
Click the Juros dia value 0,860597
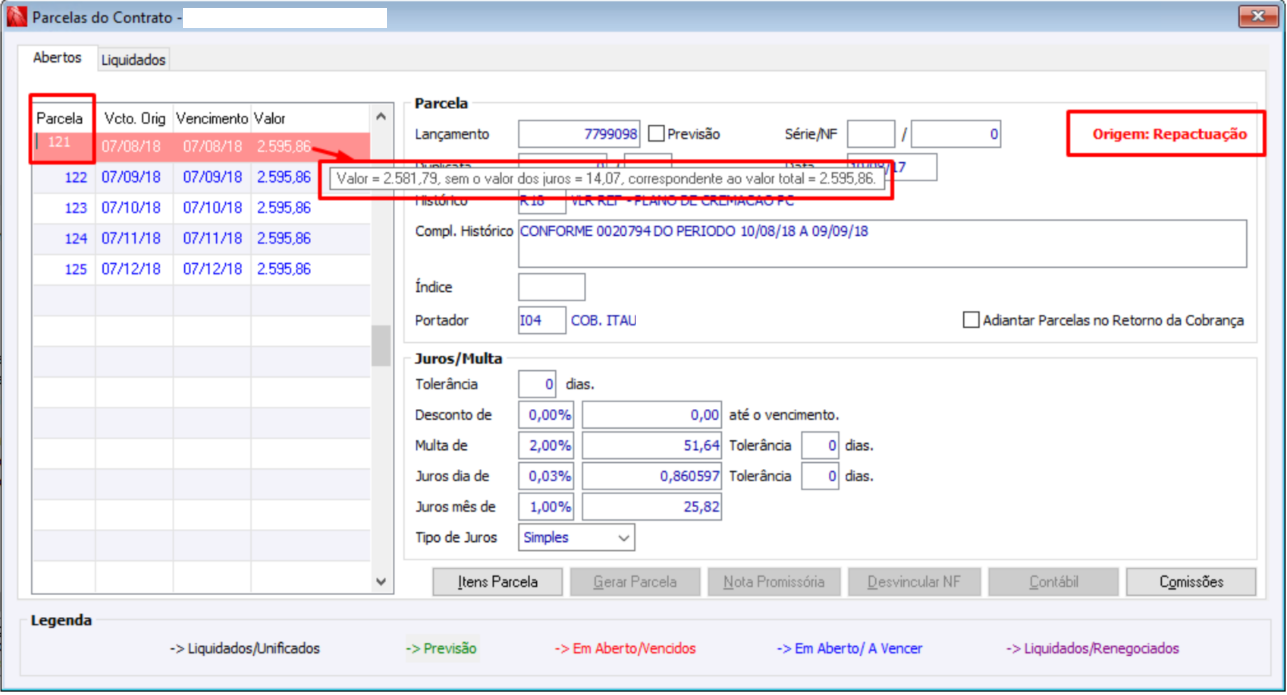tap(652, 476)
